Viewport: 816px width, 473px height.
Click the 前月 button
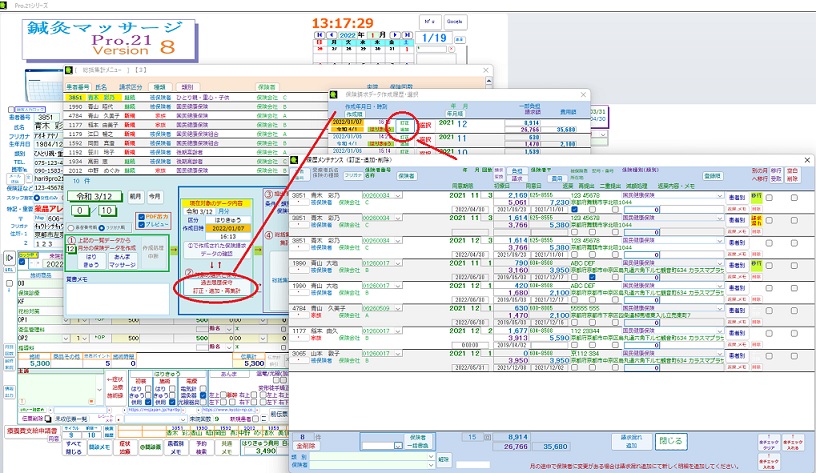pyautogui.click(x=135, y=196)
